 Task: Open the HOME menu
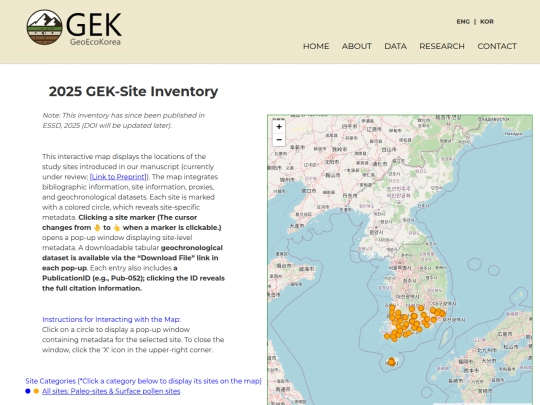pos(316,46)
